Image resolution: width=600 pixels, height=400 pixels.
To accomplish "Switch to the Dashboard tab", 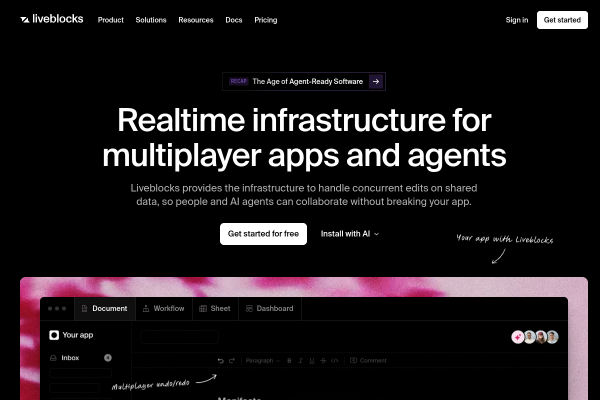I will pyautogui.click(x=270, y=309).
